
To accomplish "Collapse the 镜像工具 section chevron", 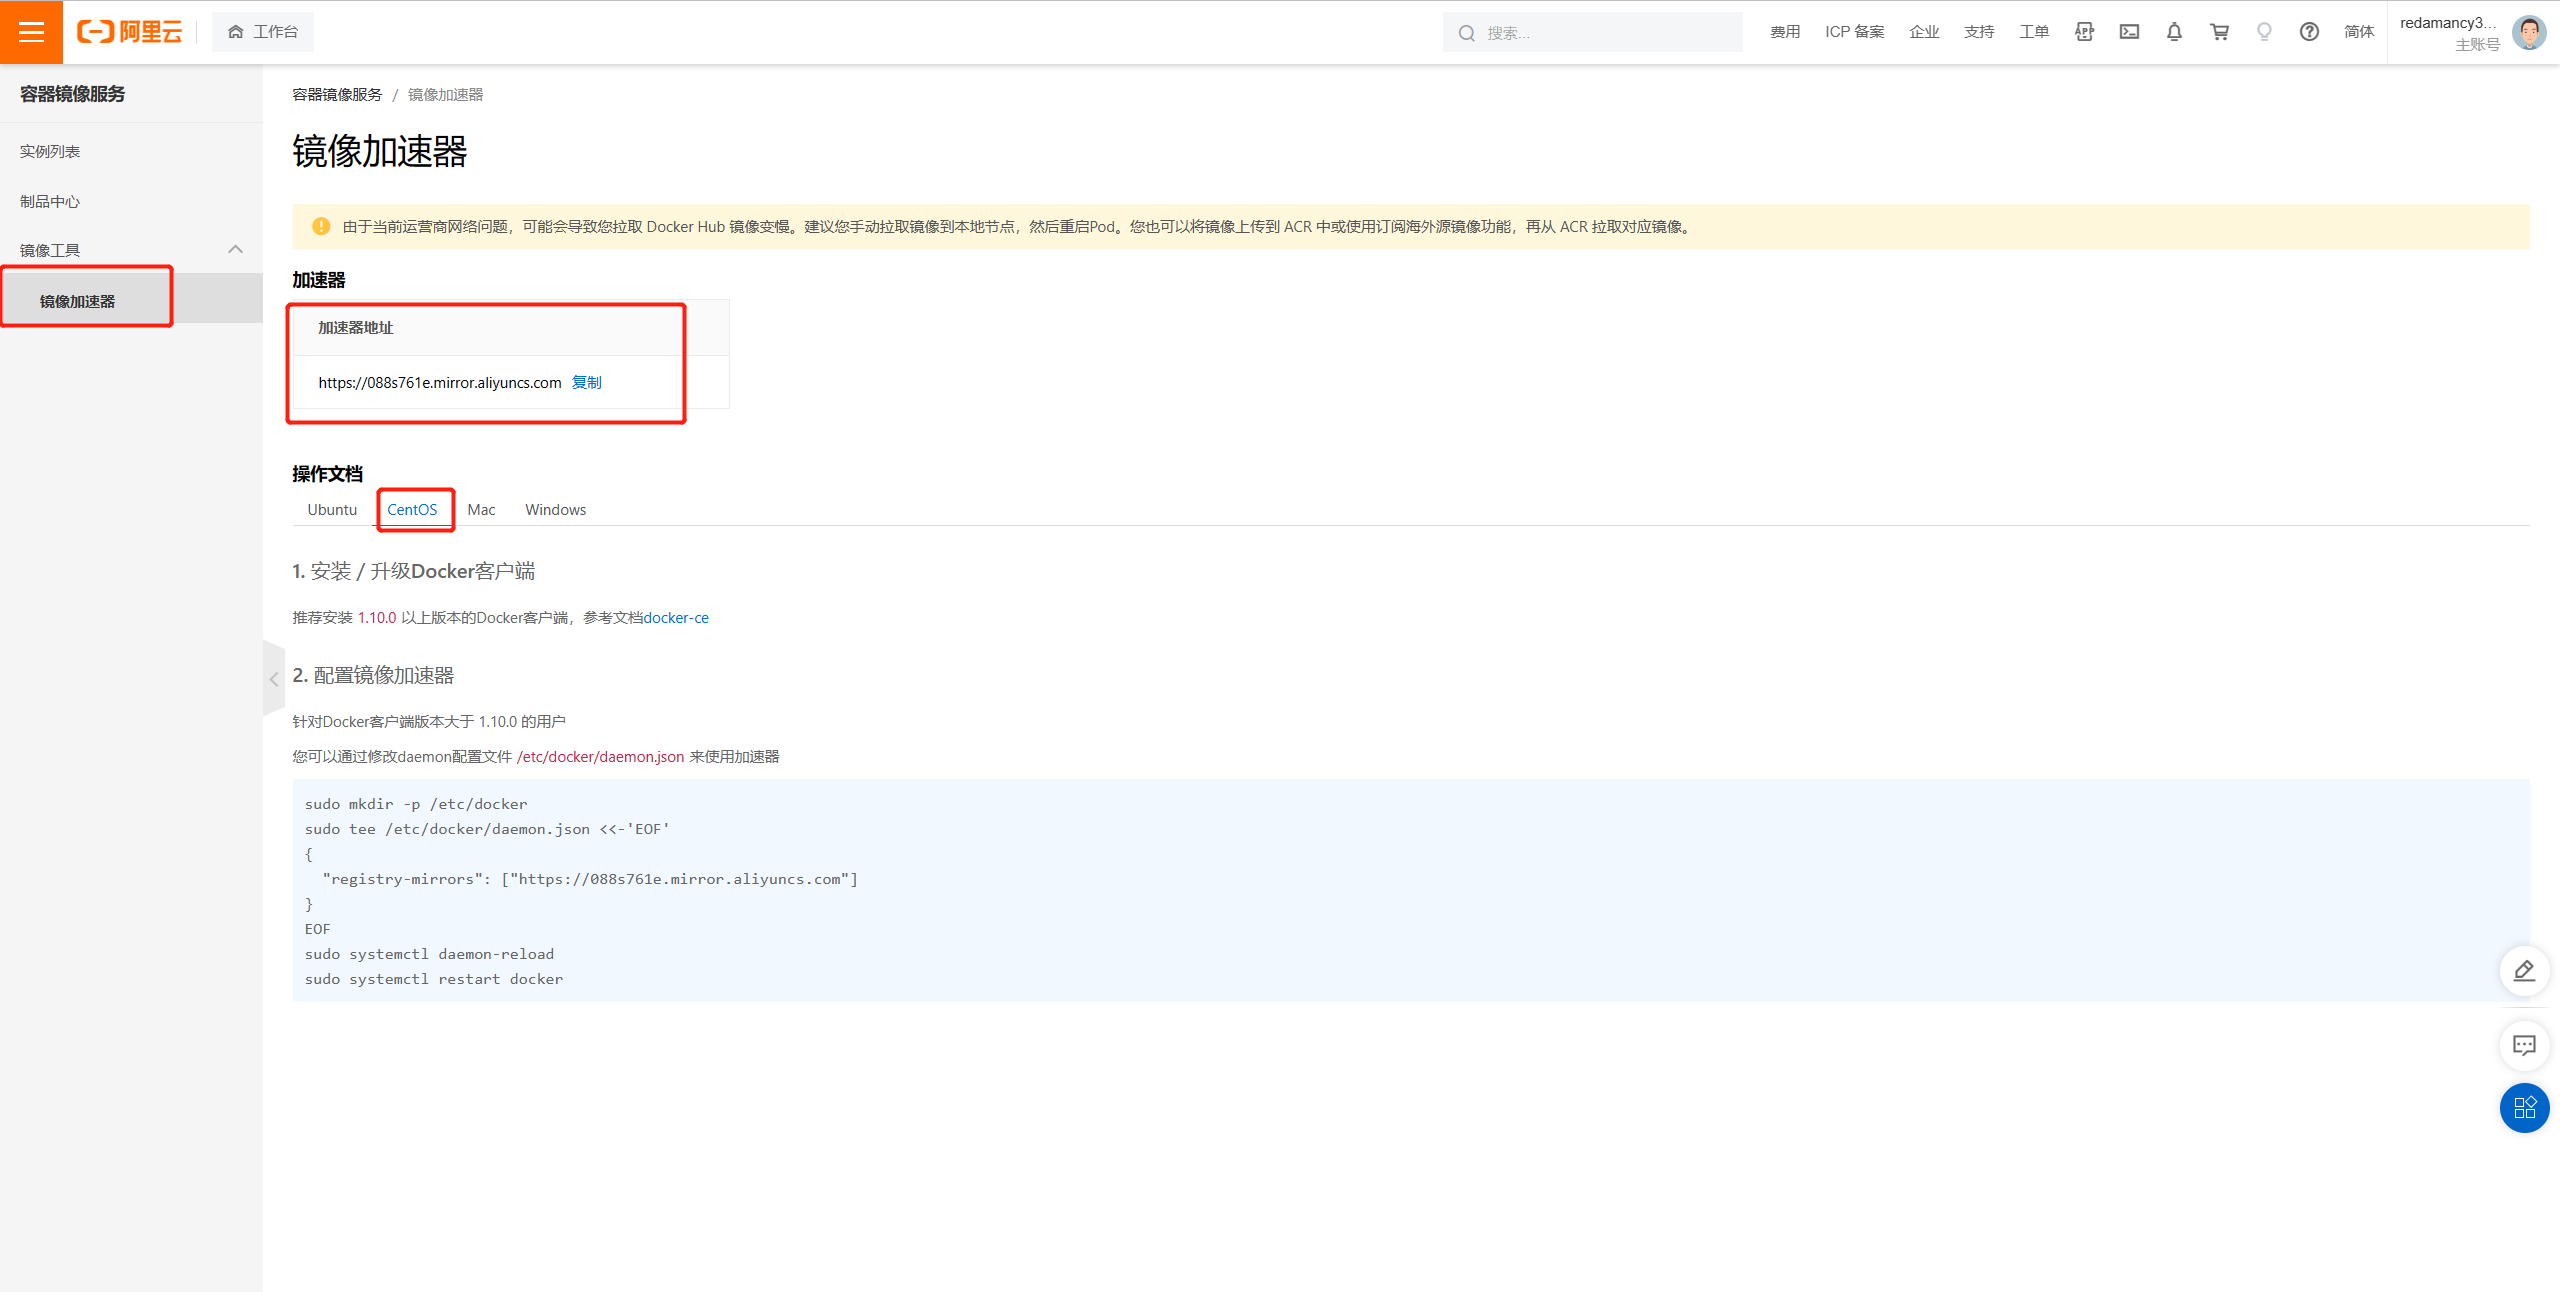I will coord(236,249).
